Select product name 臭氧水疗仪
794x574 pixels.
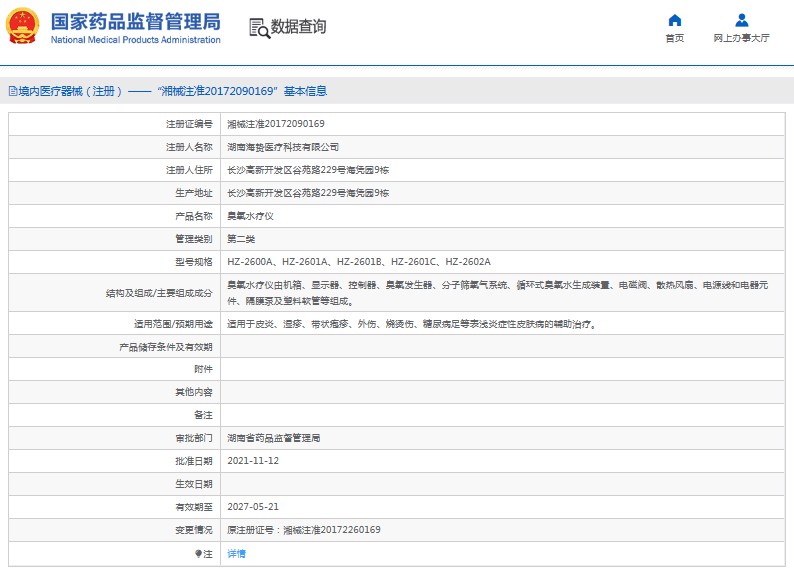[250, 216]
